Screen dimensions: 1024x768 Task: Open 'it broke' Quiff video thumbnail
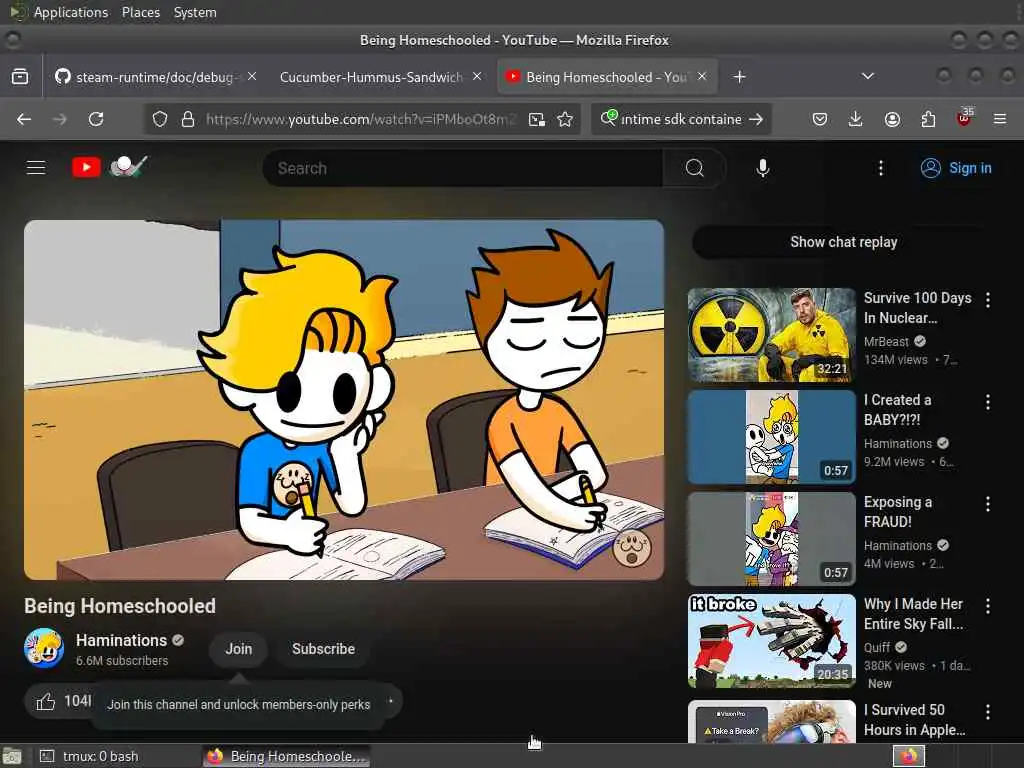point(771,641)
